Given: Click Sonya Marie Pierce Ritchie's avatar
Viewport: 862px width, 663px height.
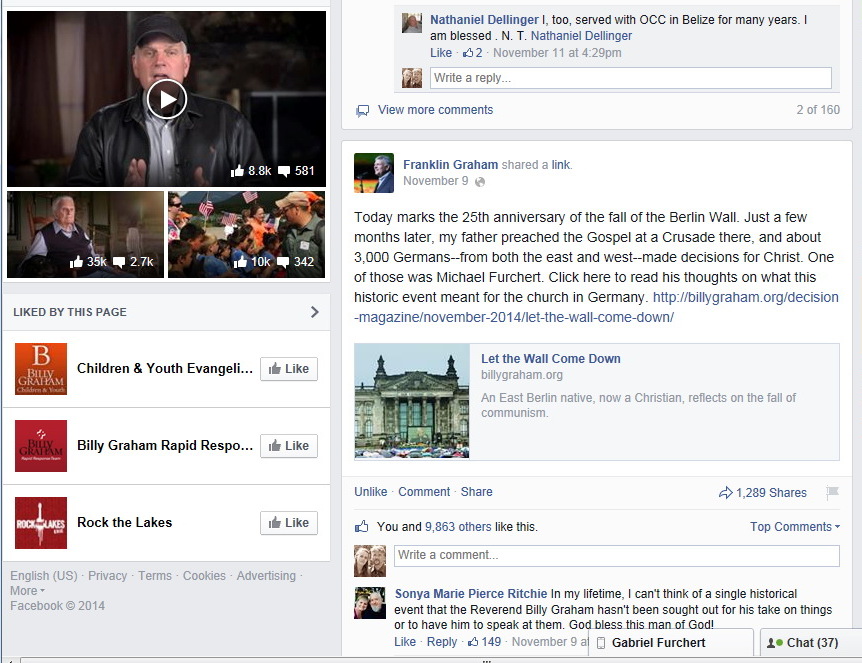Looking at the screenshot, I should point(370,603).
